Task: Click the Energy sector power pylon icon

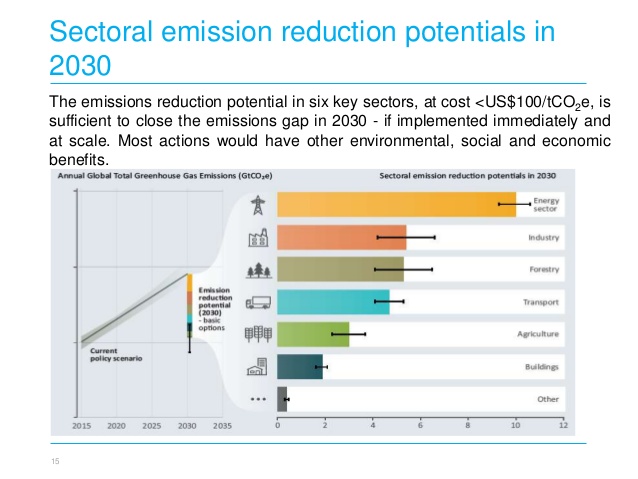Action: [255, 206]
